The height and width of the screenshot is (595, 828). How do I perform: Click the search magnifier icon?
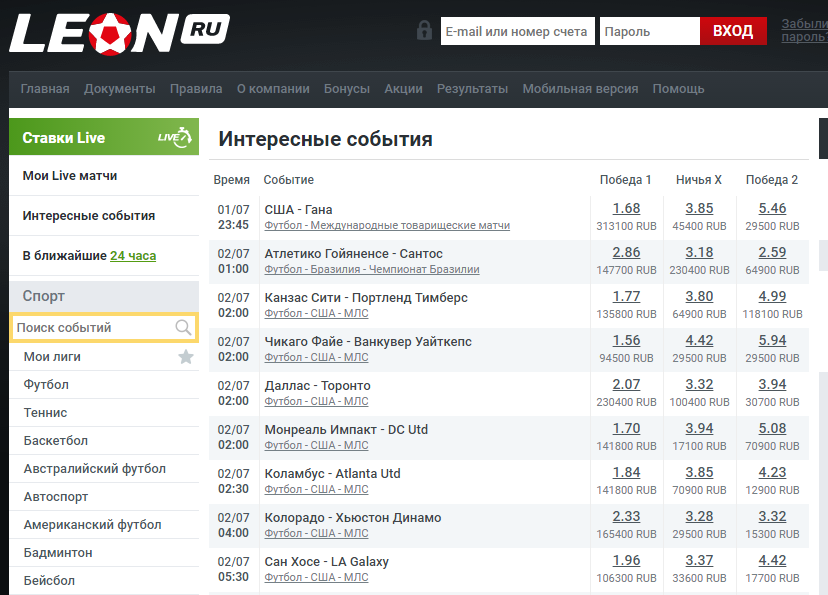(183, 327)
